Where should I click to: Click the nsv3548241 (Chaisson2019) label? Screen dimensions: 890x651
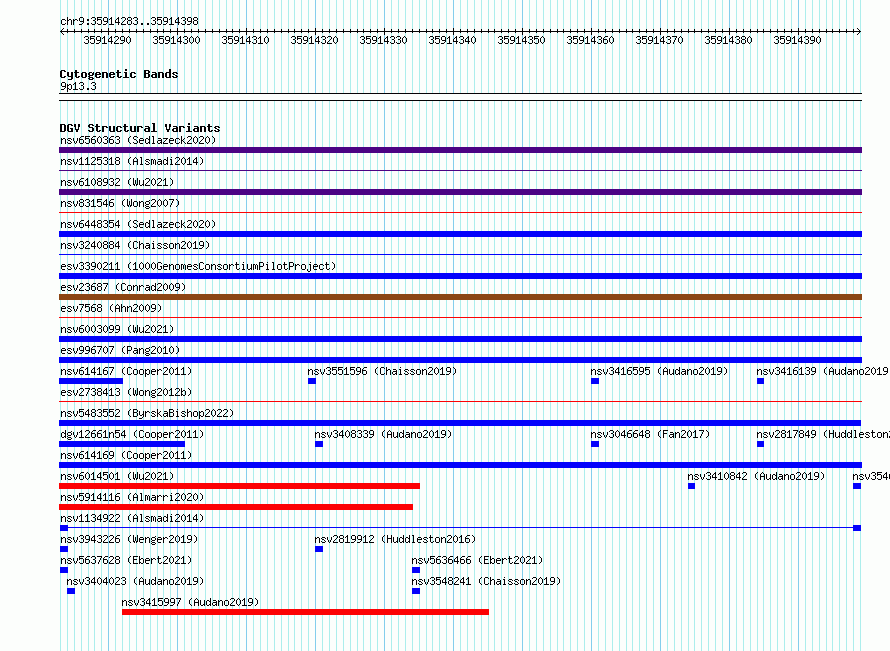point(486,581)
